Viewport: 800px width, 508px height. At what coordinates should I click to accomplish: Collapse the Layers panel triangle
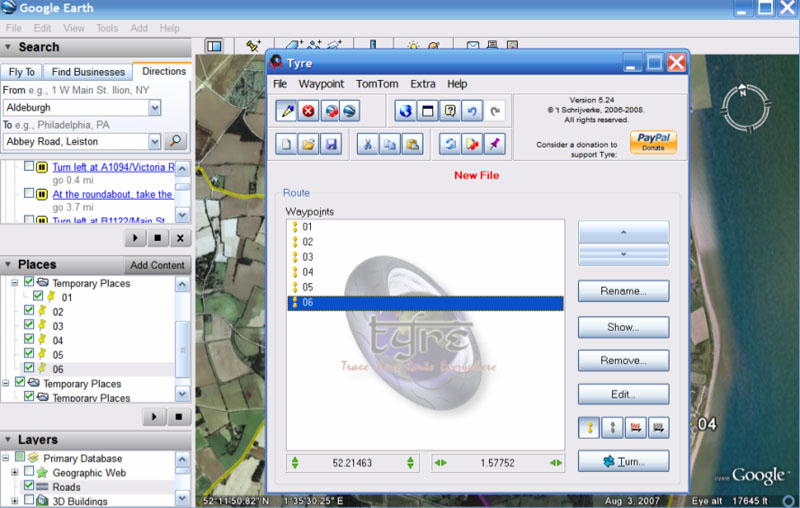click(8, 439)
